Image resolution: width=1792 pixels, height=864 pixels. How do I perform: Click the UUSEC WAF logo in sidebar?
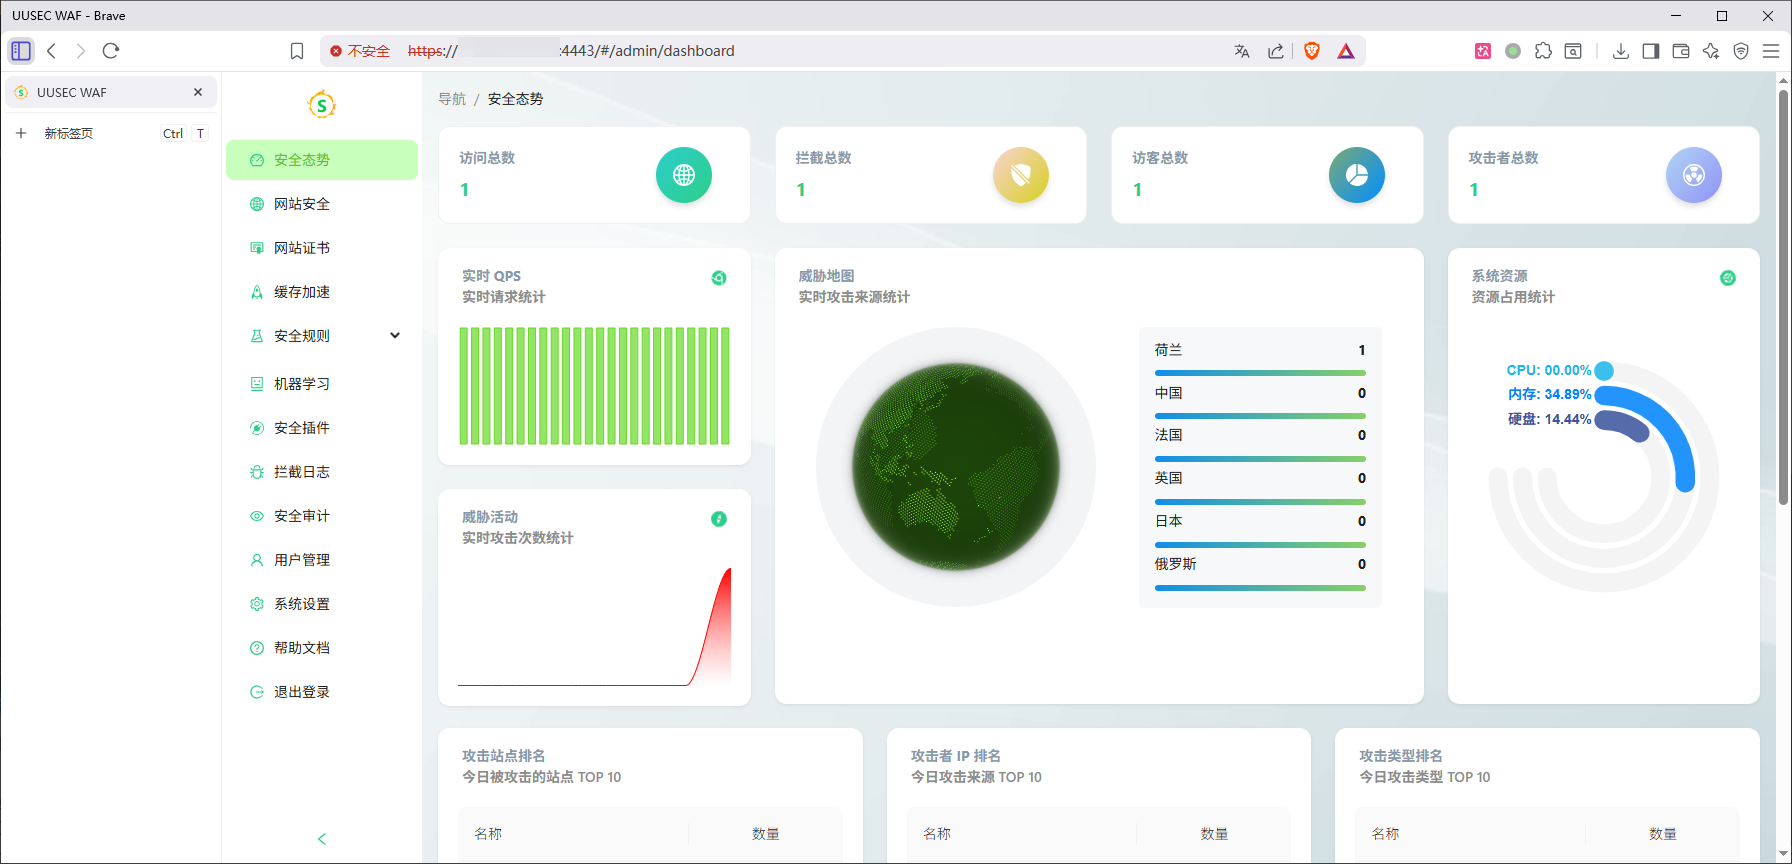(321, 104)
